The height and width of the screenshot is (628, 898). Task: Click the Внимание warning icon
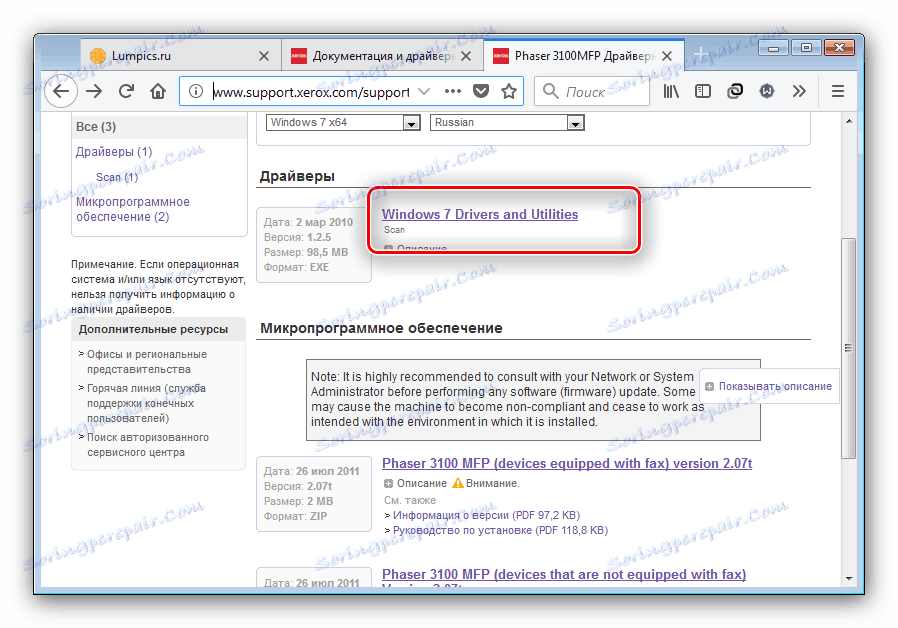click(458, 483)
